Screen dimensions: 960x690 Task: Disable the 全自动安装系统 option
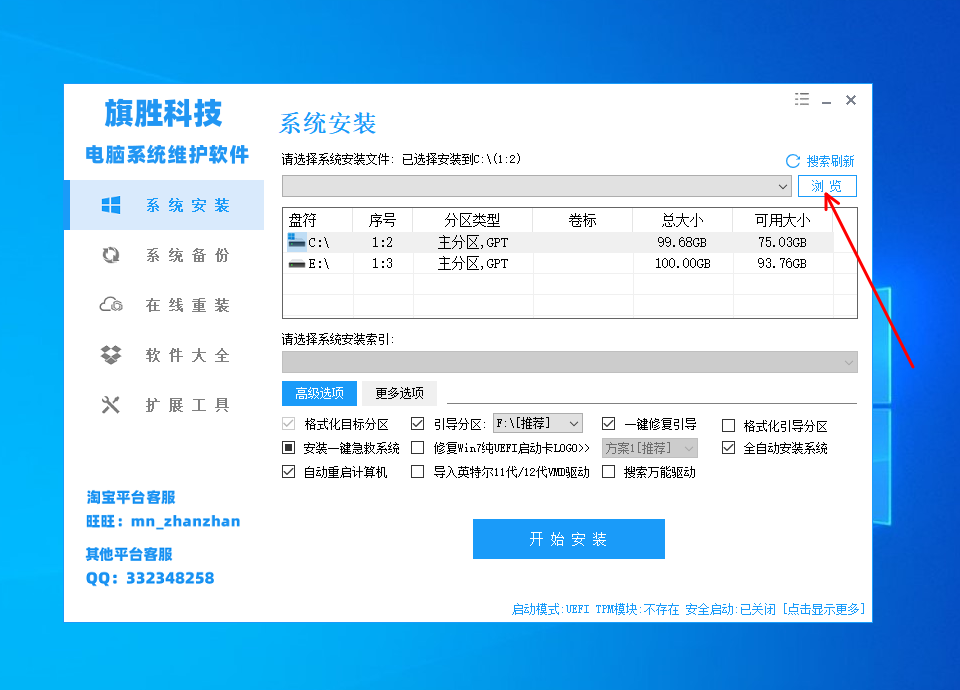(x=729, y=447)
